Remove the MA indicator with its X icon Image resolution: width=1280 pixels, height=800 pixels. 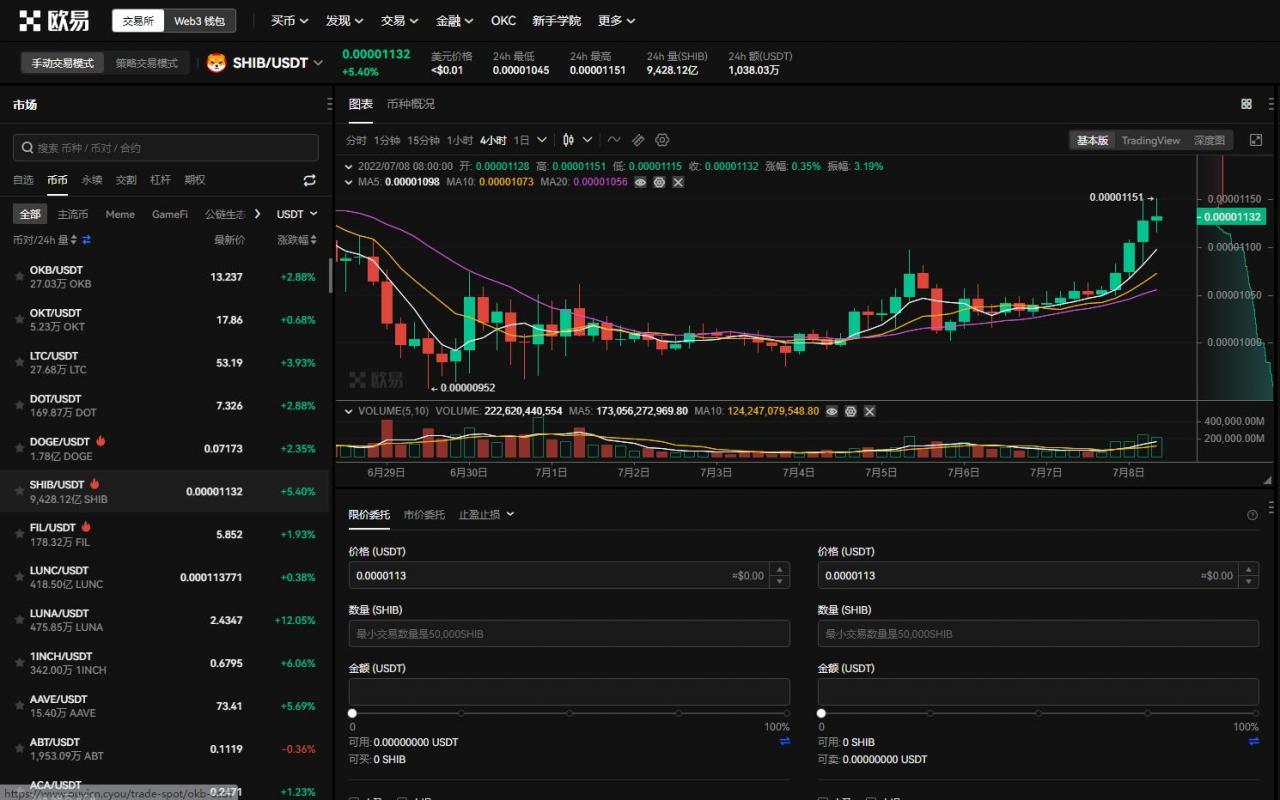(x=678, y=182)
